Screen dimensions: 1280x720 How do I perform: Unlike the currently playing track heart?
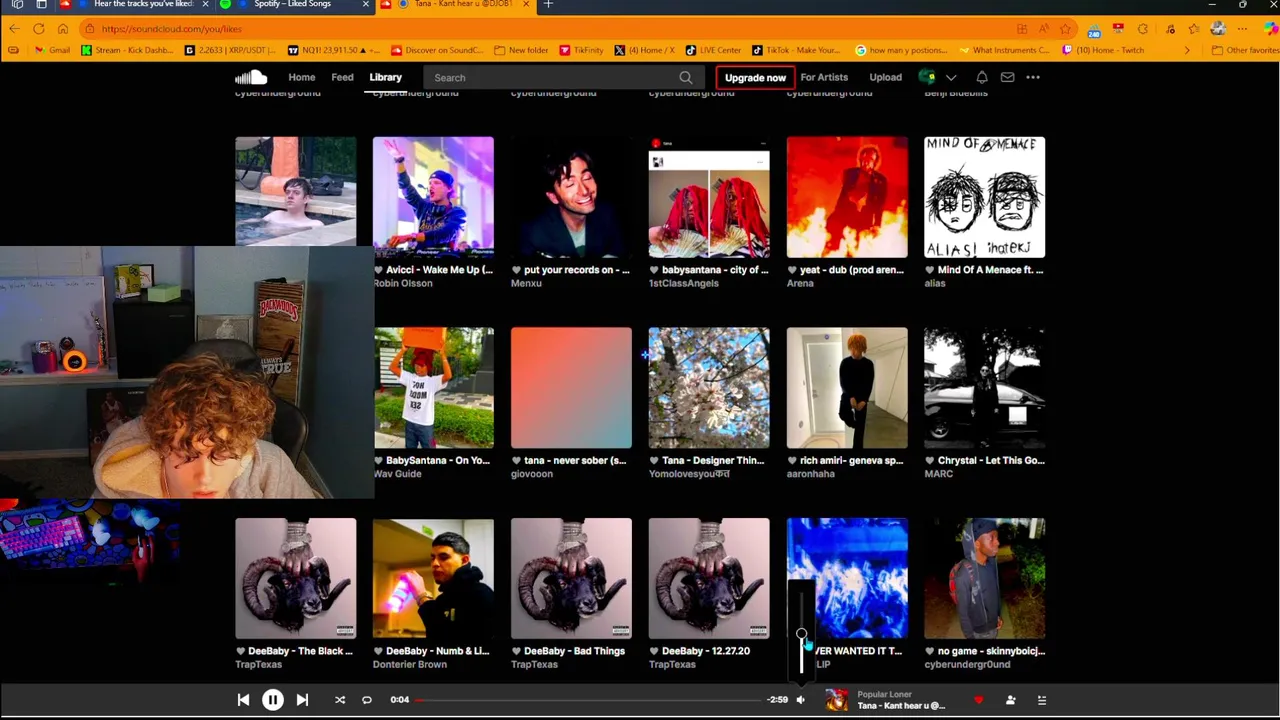click(x=978, y=700)
